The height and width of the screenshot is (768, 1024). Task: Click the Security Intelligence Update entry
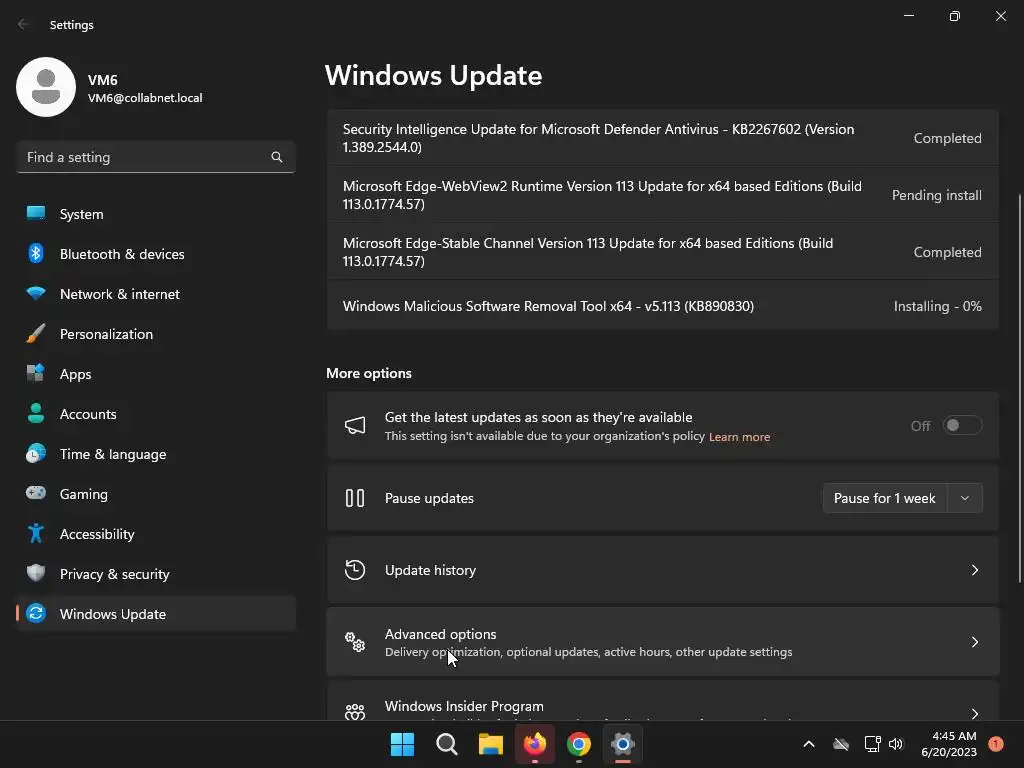click(663, 138)
